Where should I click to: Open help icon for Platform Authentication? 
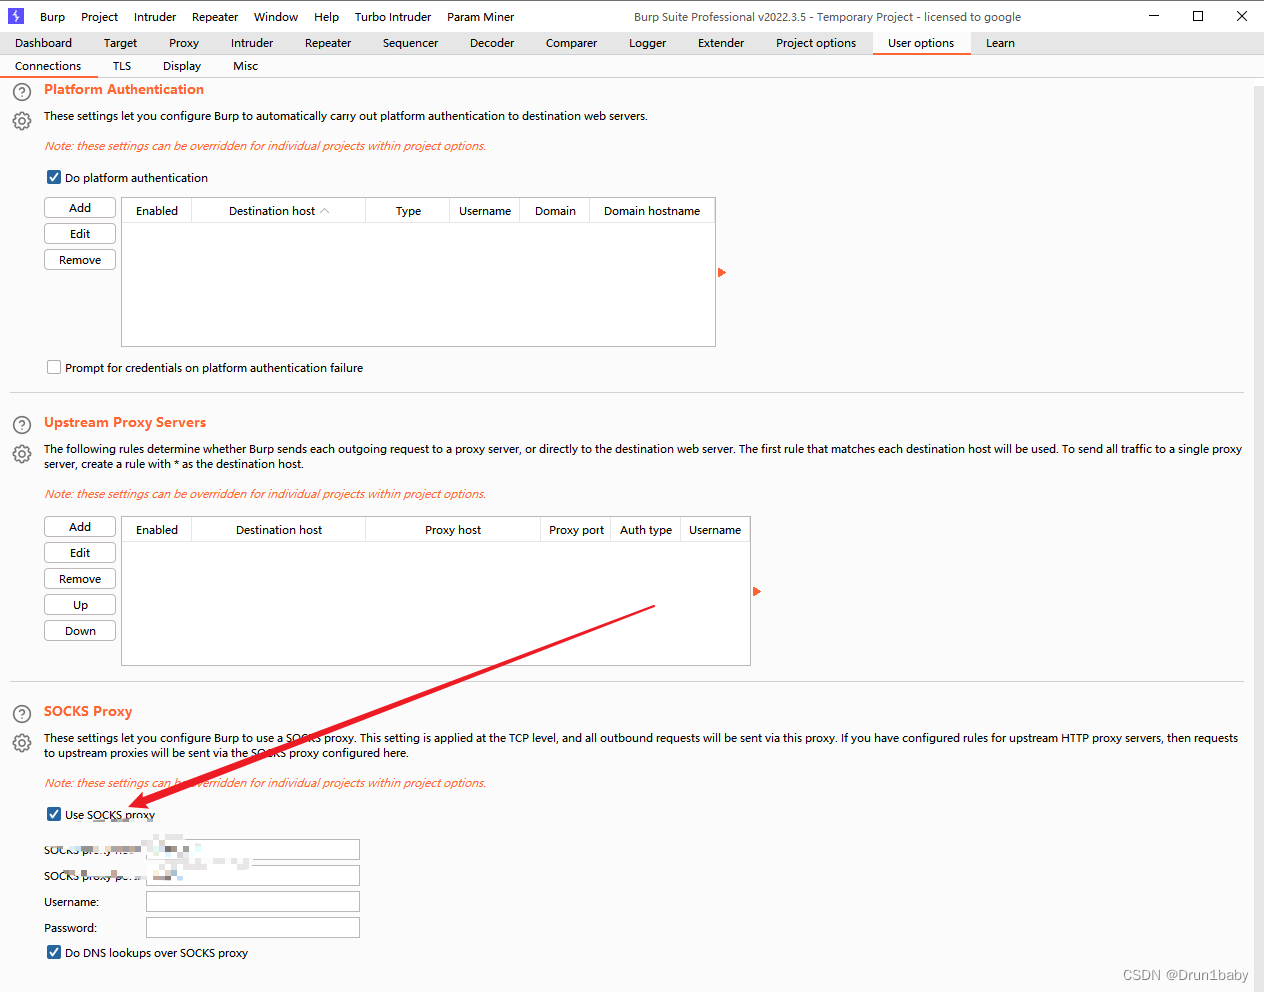click(x=22, y=92)
